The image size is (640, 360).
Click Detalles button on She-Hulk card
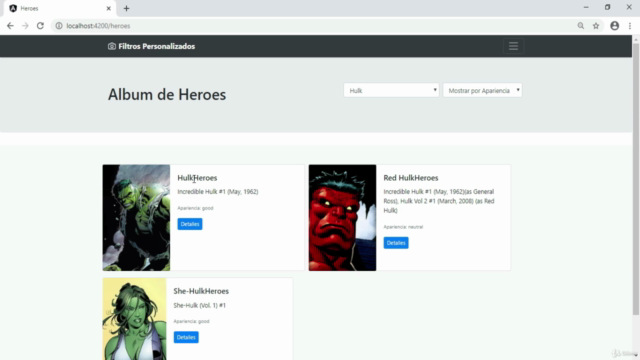pos(186,337)
